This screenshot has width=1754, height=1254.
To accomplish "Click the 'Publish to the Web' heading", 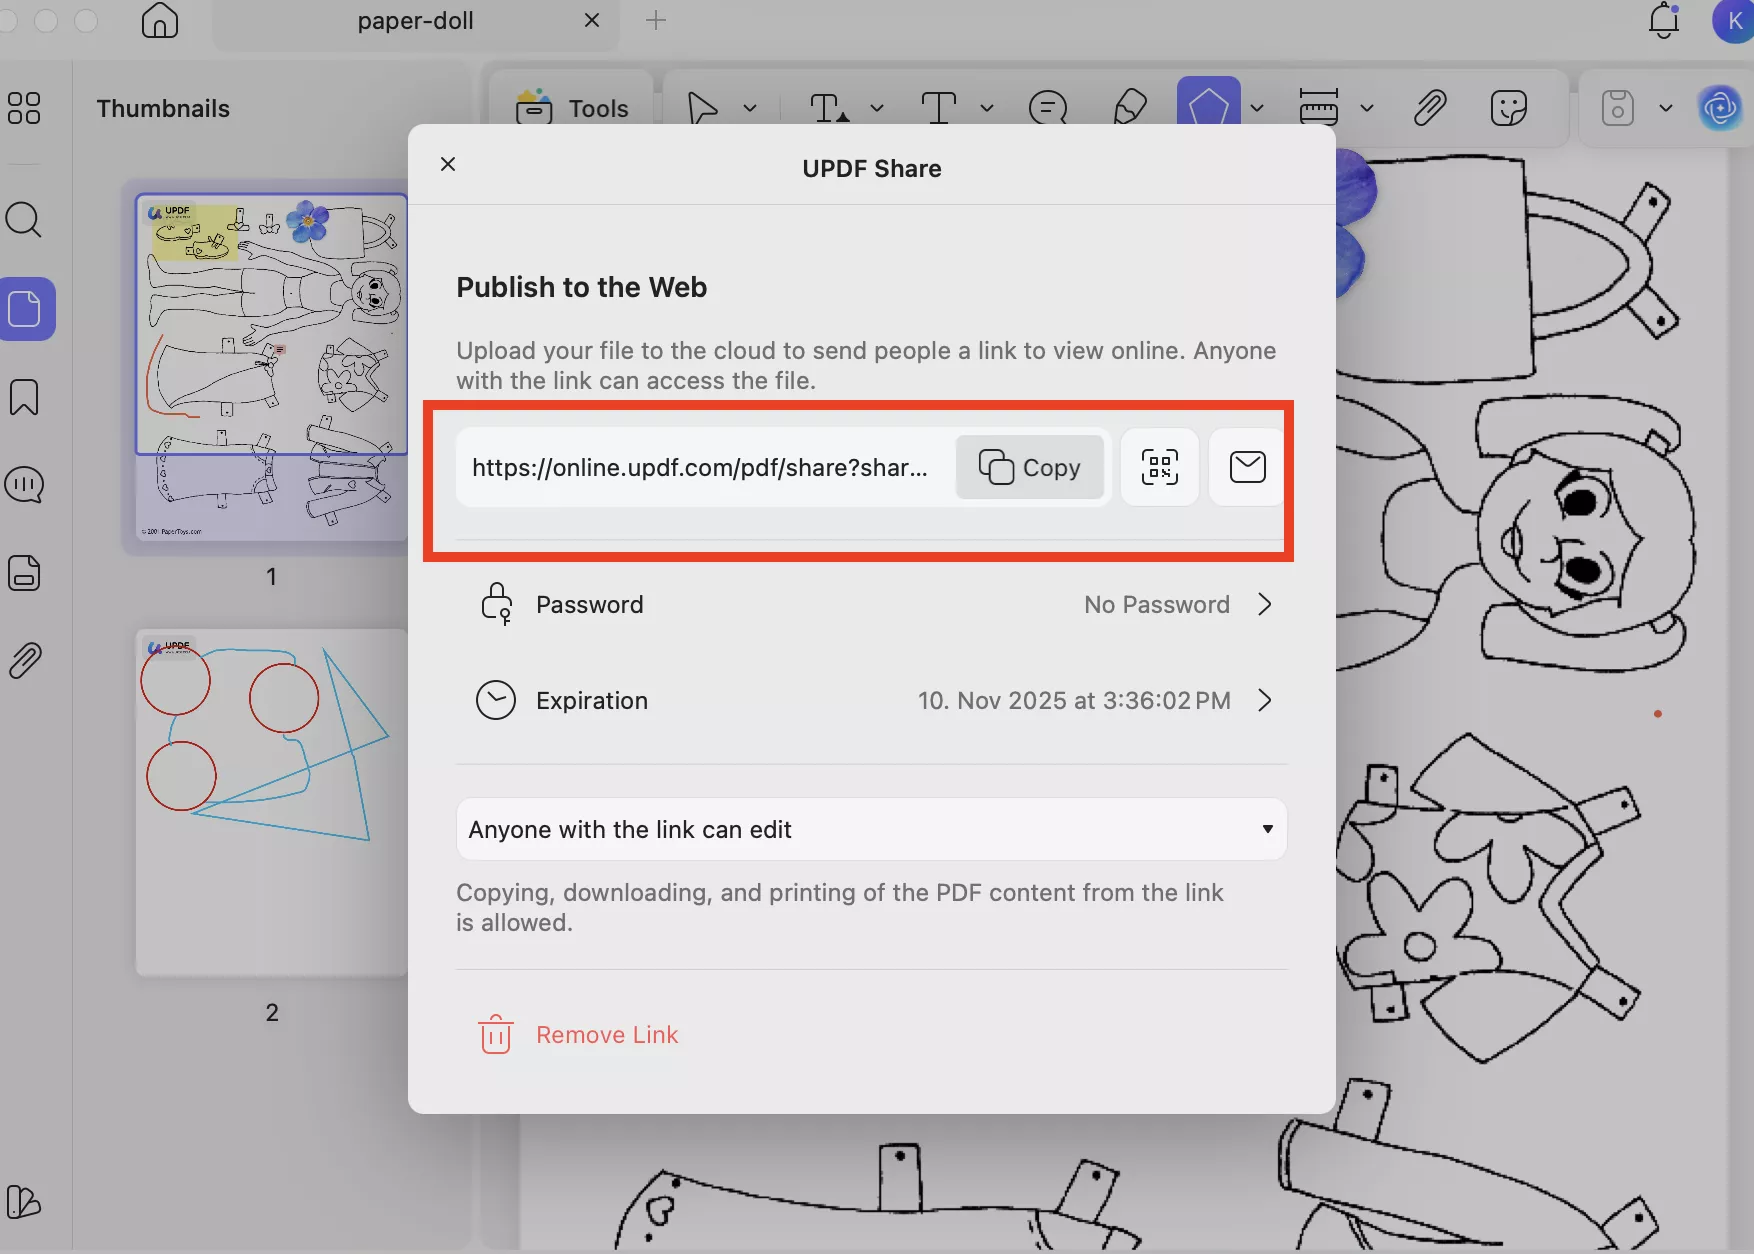I will [582, 288].
